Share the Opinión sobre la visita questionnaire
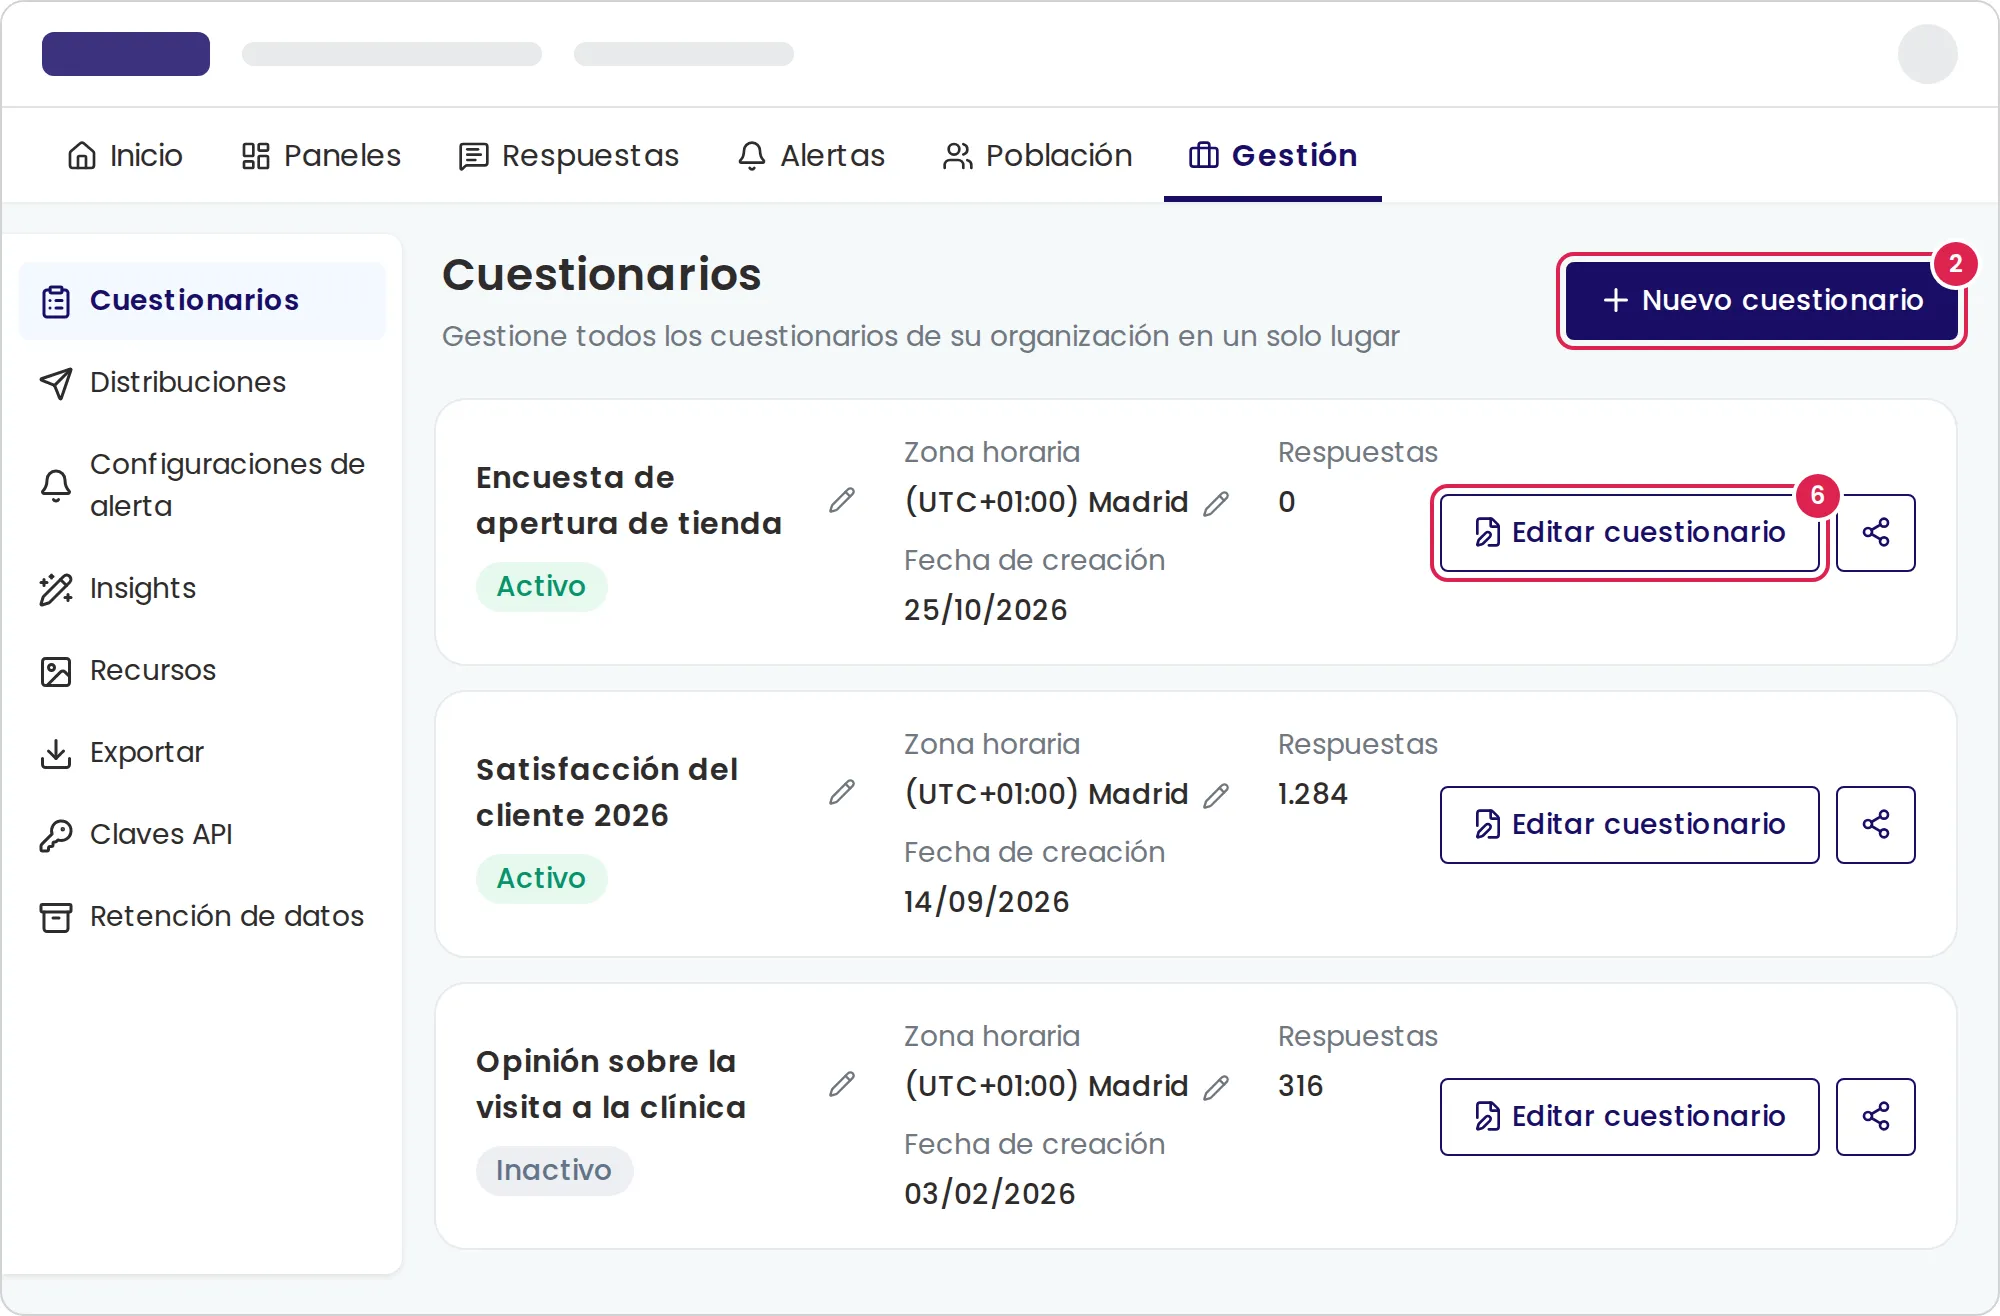2000x1316 pixels. click(x=1875, y=1116)
